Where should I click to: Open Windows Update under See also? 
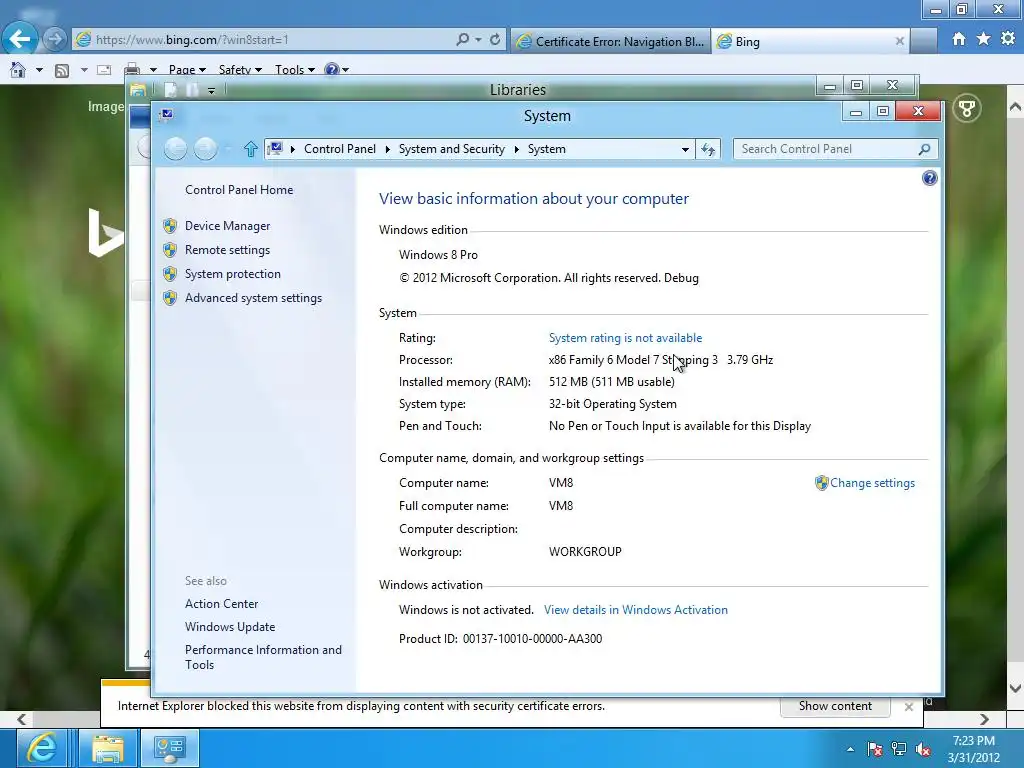pos(230,627)
